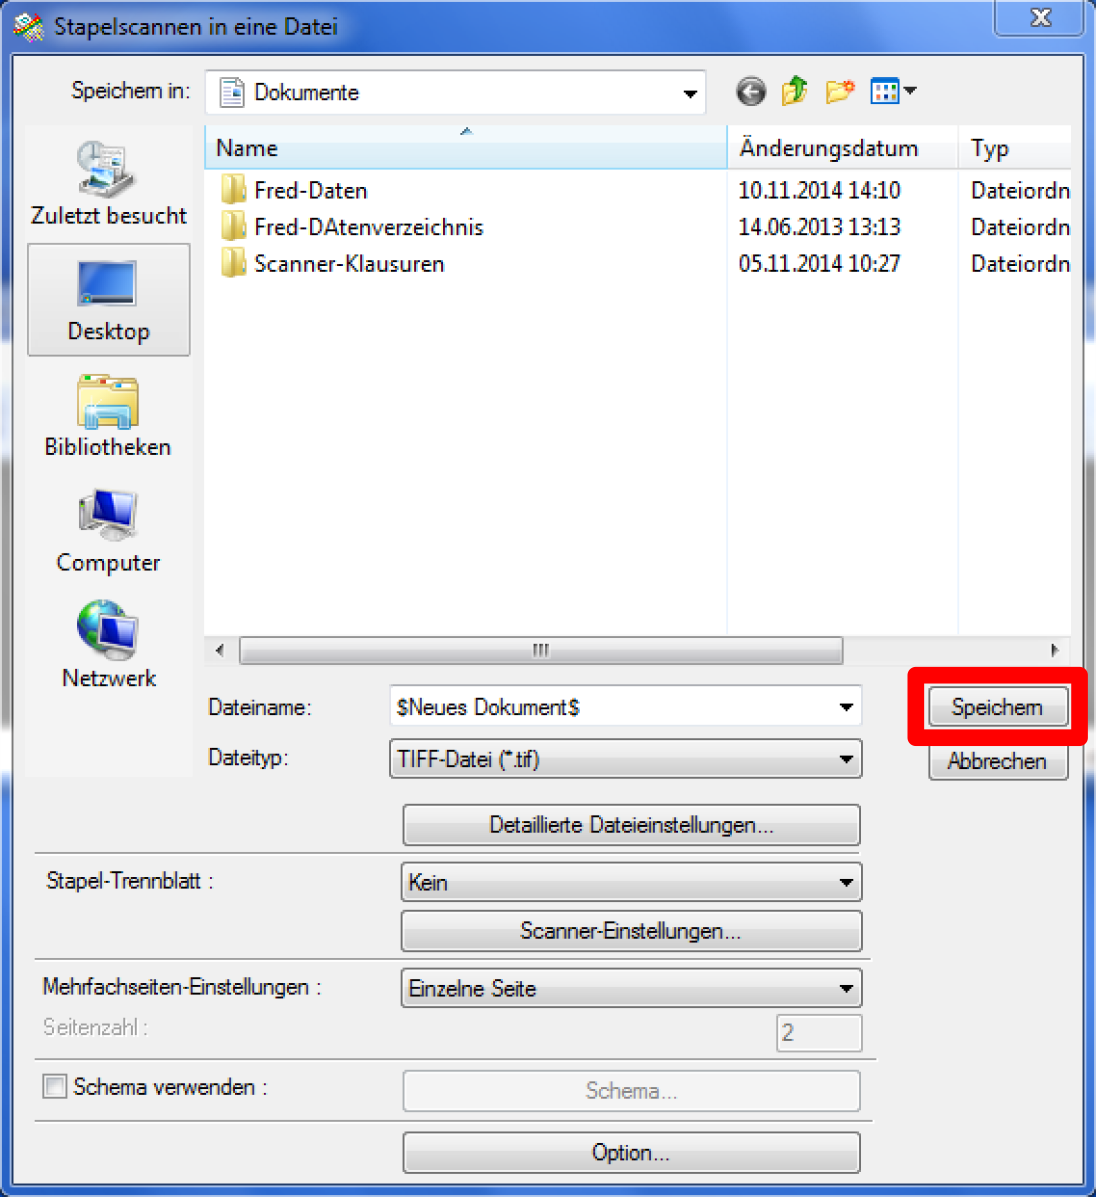Open Bibliotheken in sidebar
Image resolution: width=1096 pixels, height=1197 pixels.
108,416
